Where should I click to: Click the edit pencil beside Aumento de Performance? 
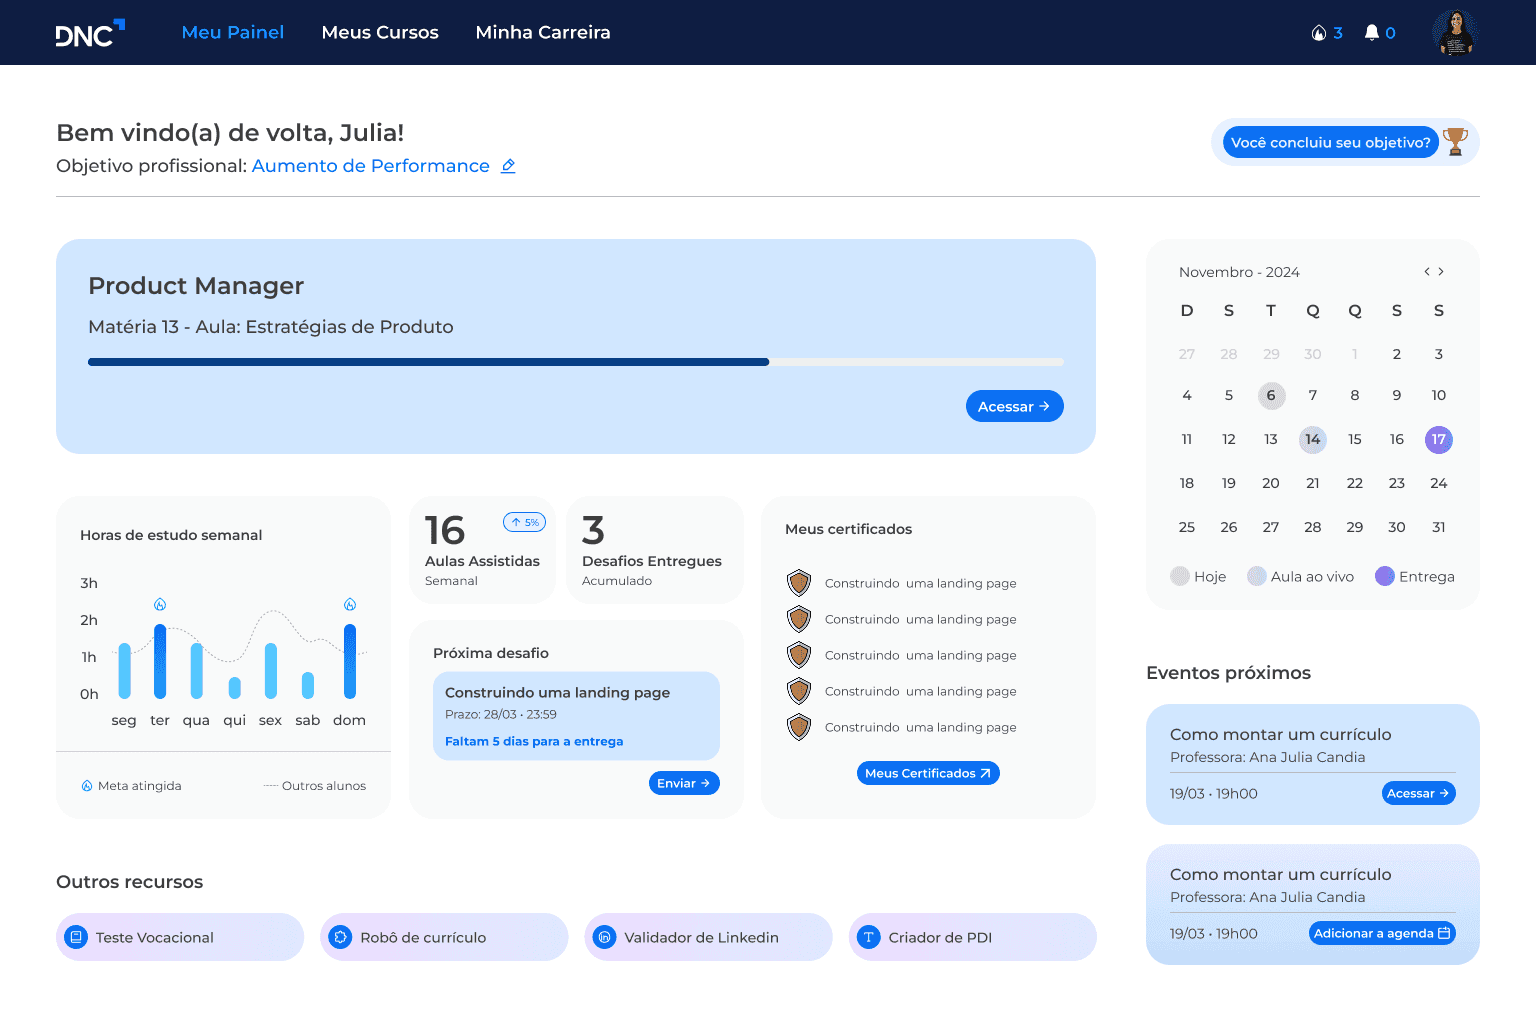[x=508, y=166]
